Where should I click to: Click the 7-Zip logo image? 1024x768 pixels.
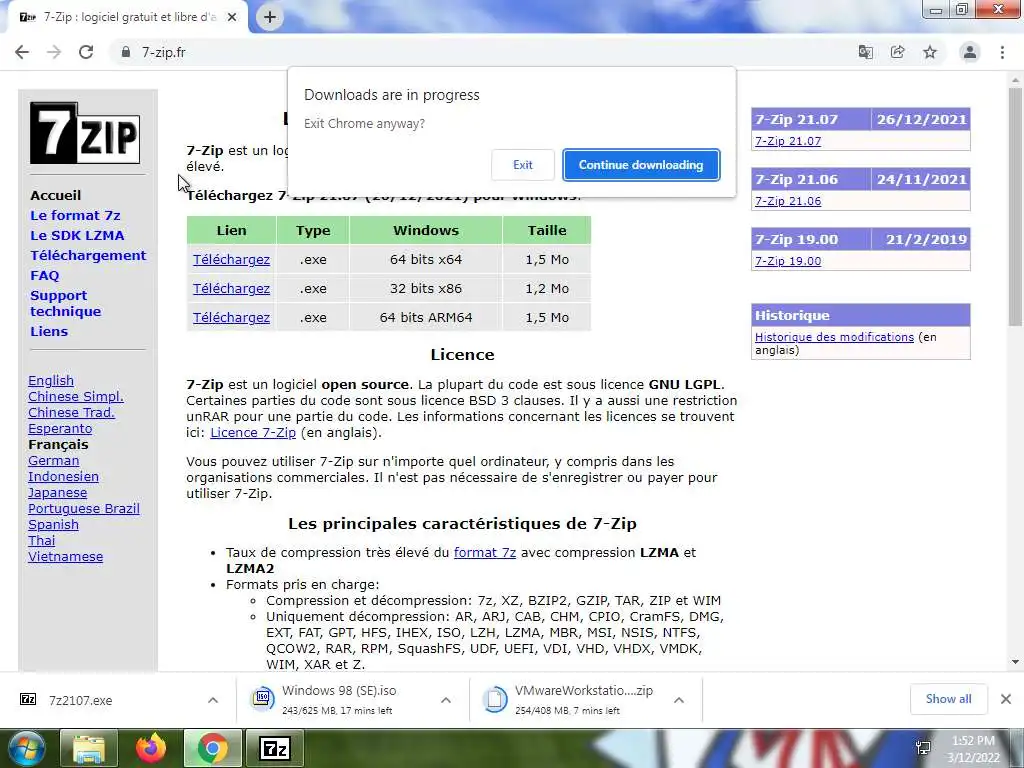[85, 133]
